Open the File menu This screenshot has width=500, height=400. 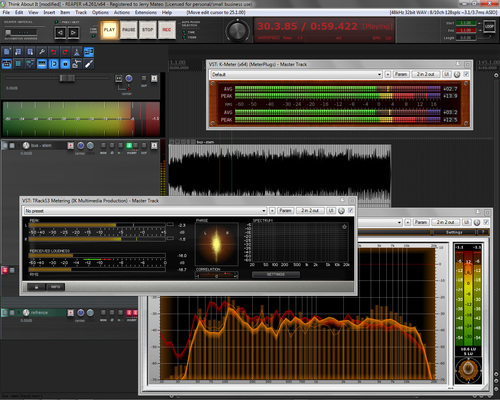coord(6,12)
